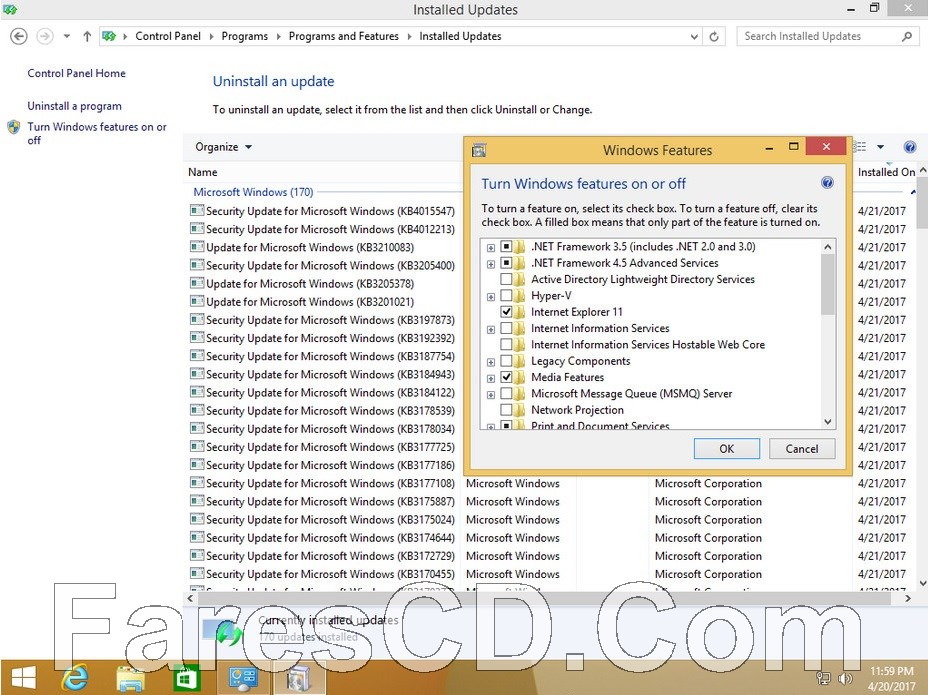928x695 pixels.
Task: Click Programs and Features breadcrumb
Action: click(x=343, y=36)
